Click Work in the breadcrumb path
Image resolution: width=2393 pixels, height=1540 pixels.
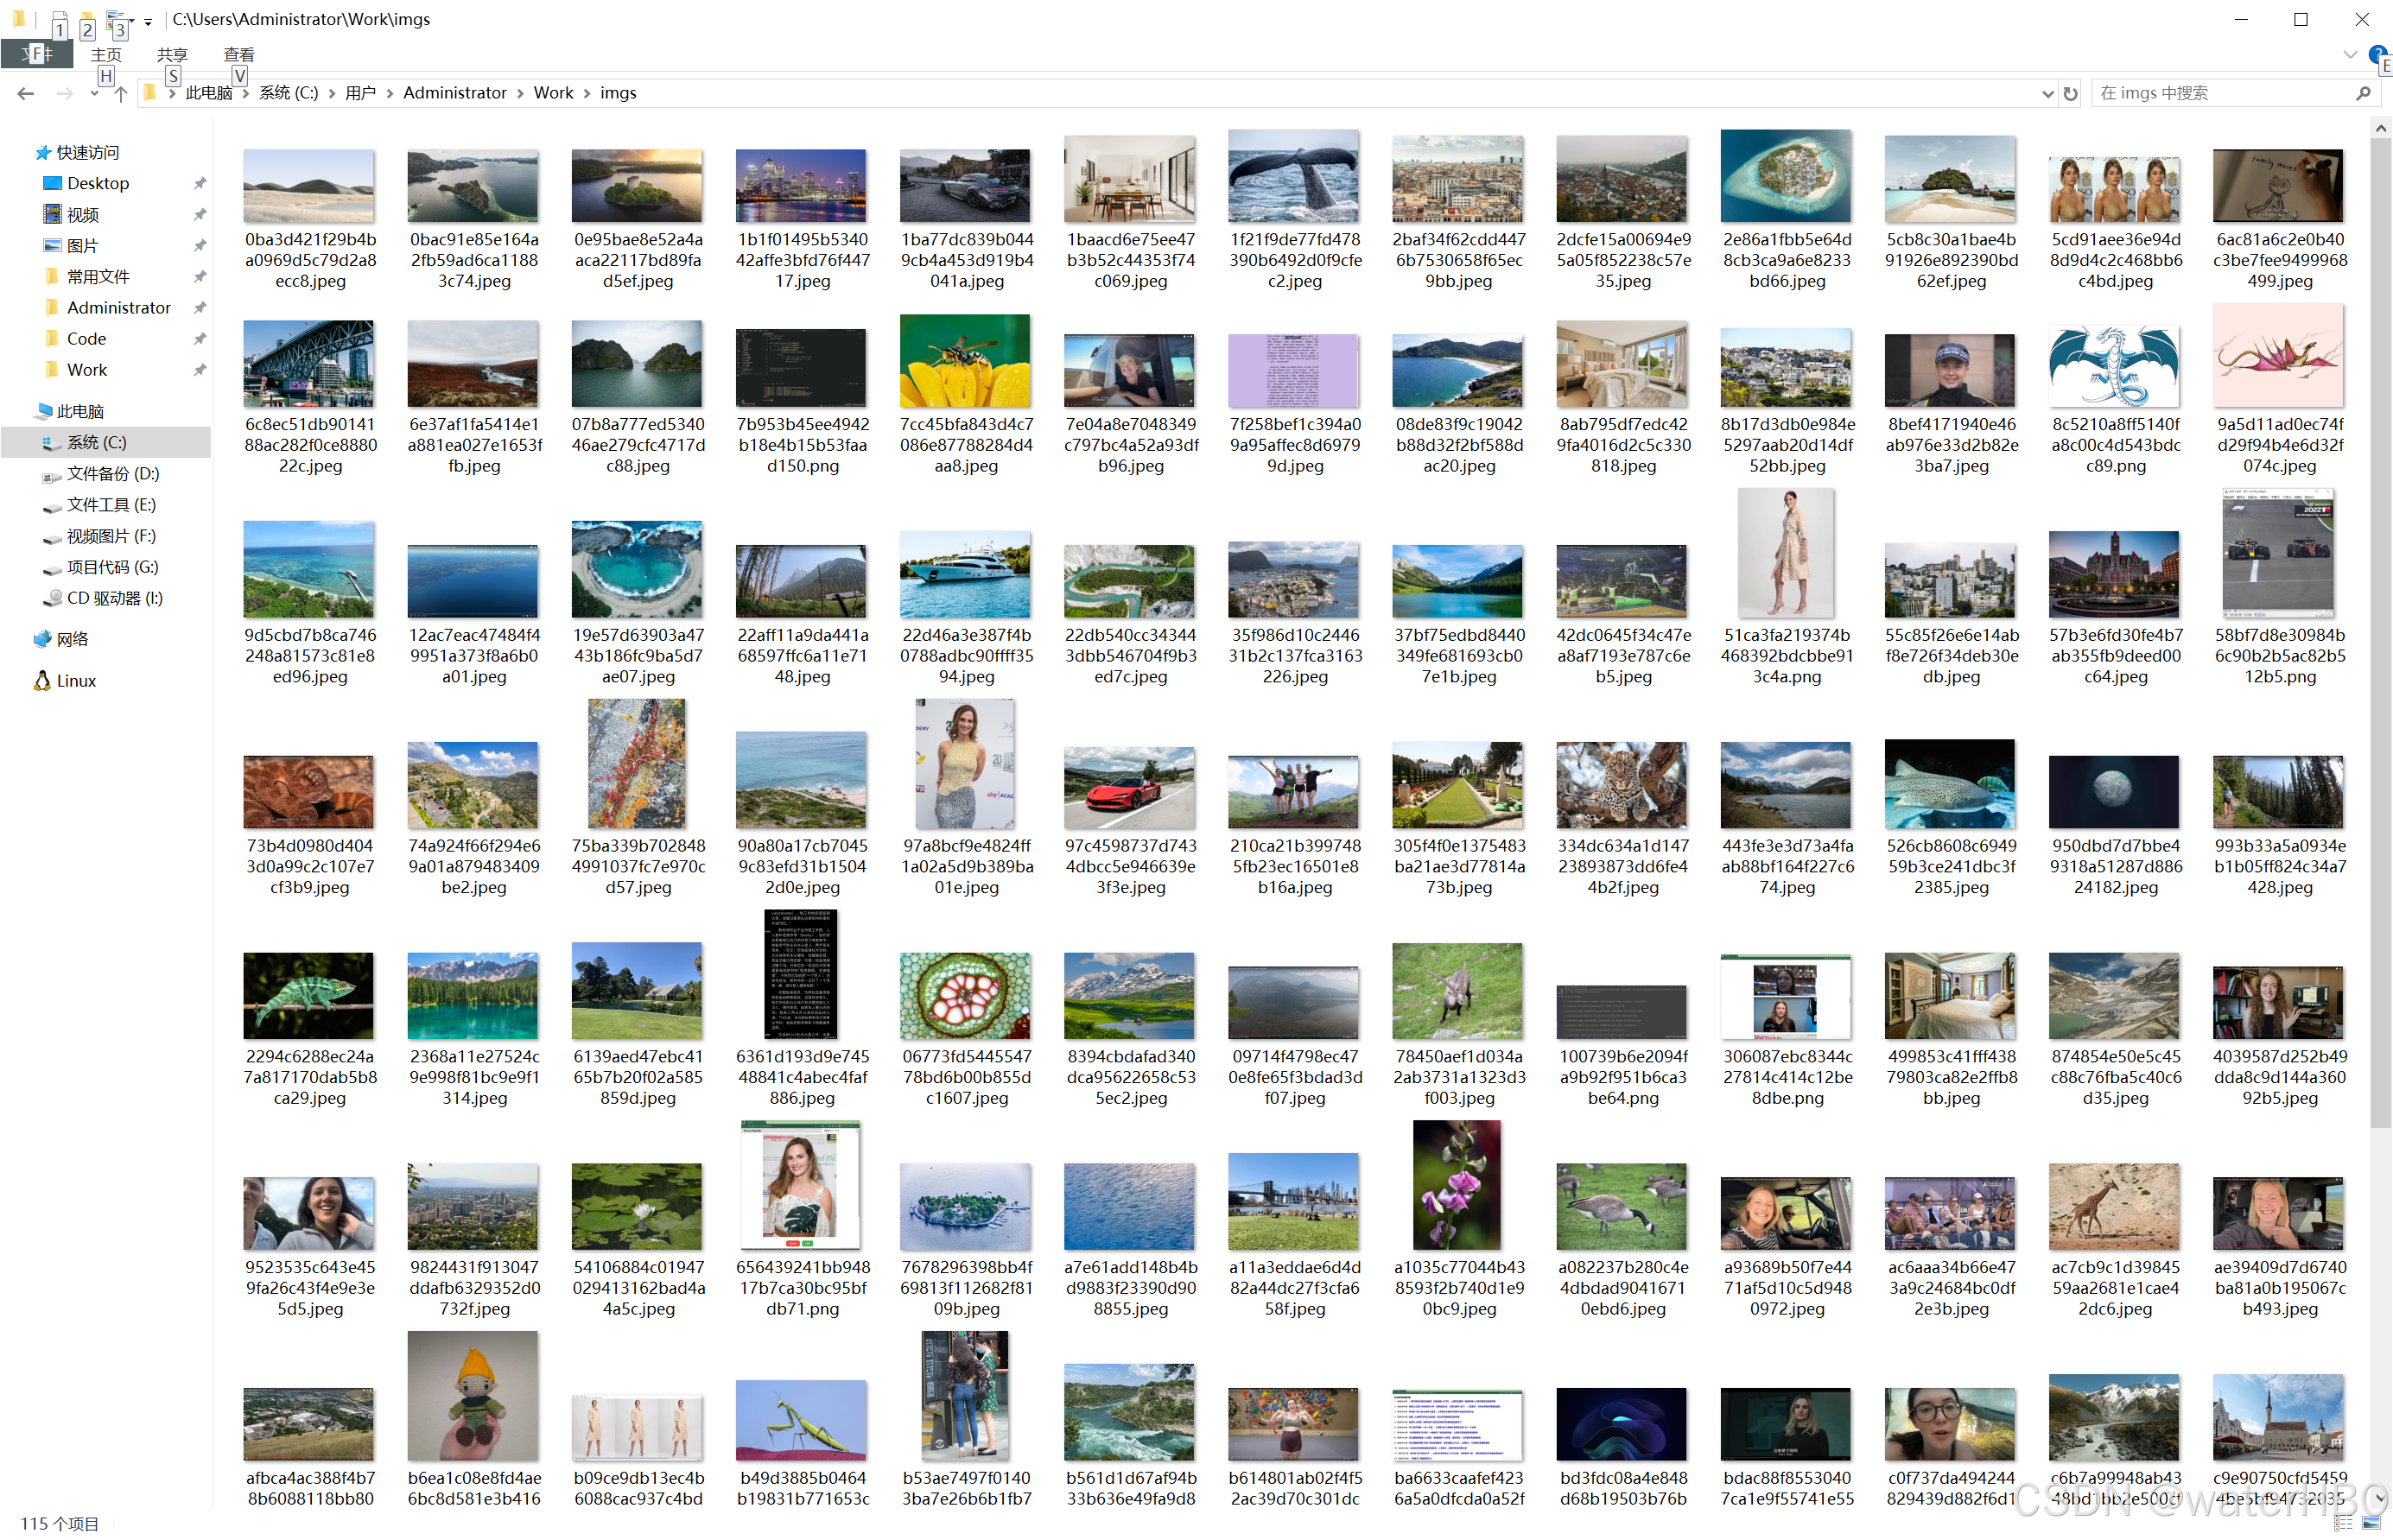click(553, 93)
